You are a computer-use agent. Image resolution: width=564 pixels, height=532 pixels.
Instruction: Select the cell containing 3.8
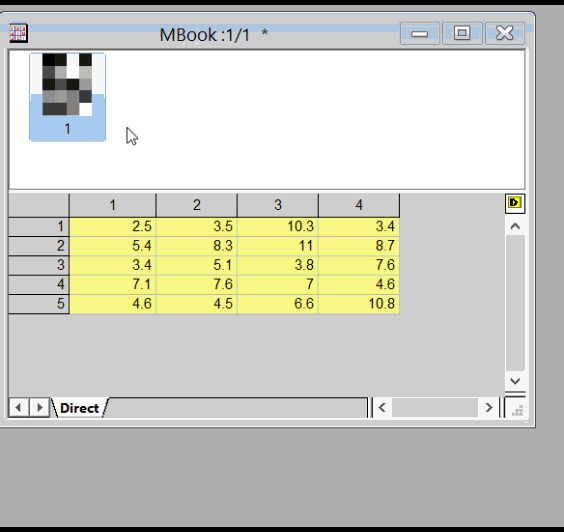coord(278,265)
